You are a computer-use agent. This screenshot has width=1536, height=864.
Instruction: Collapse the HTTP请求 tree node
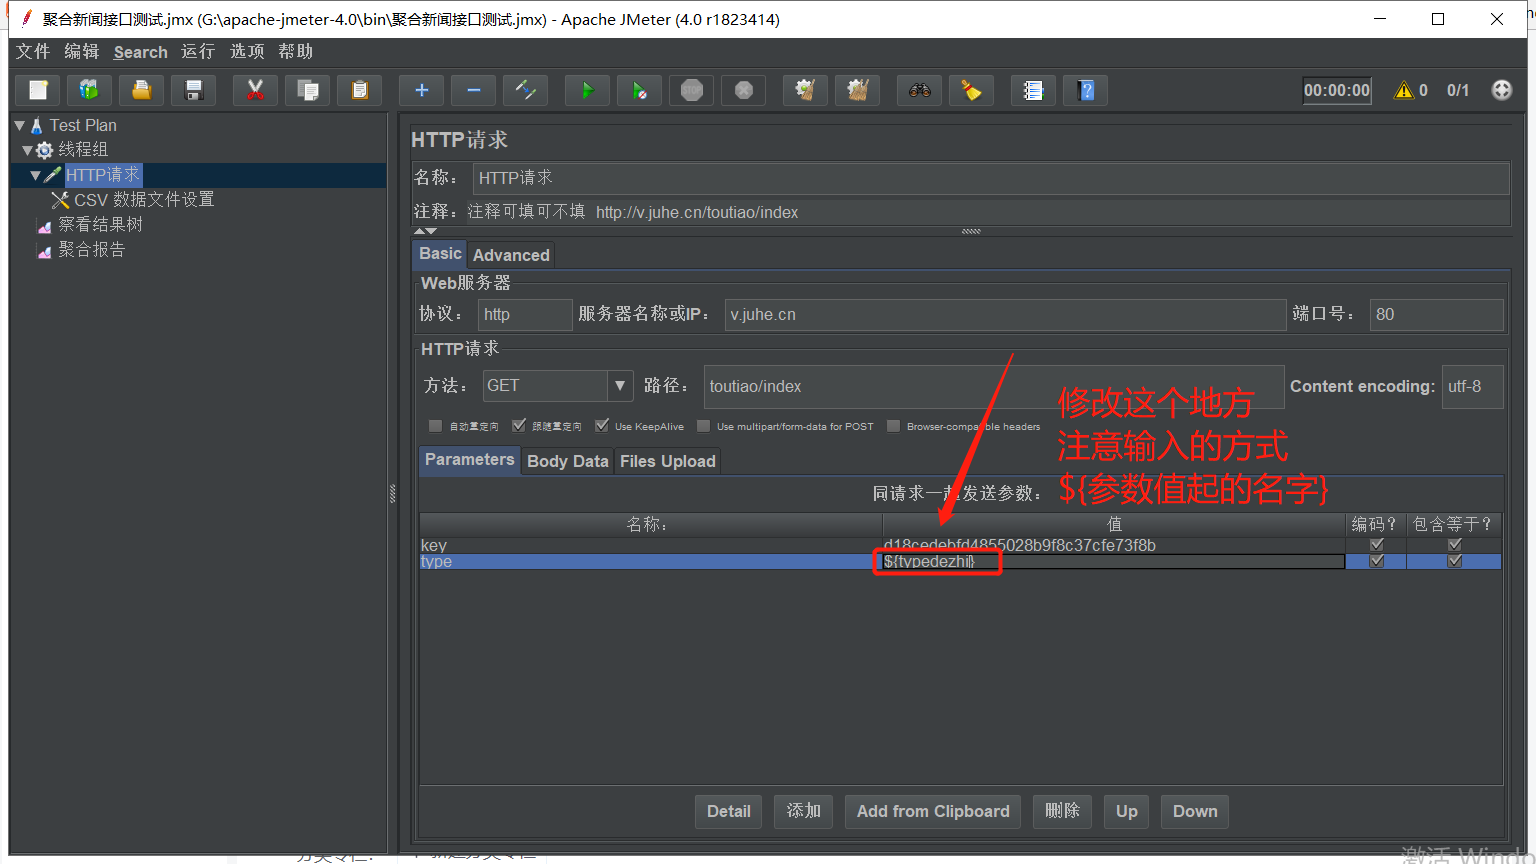coord(35,175)
